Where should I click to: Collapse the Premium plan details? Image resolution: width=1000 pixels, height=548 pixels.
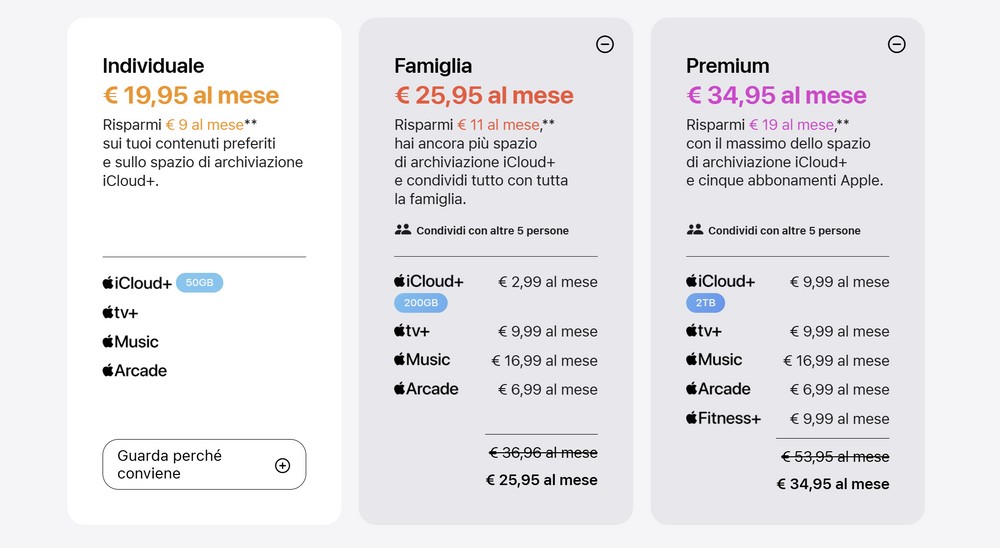pos(896,44)
